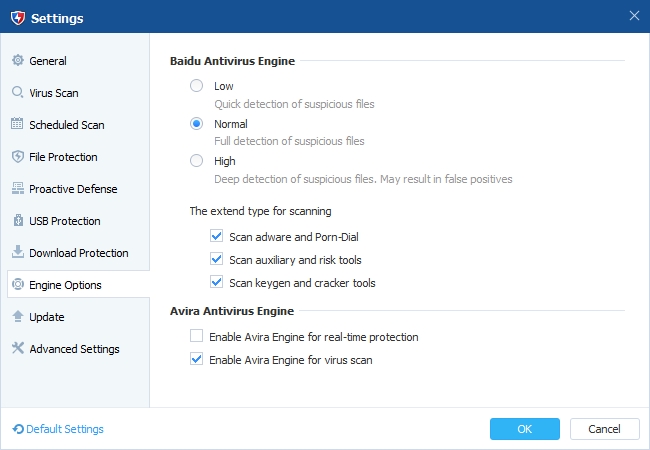Click the File Protection shield icon
Screen dimensions: 650x450
point(17,157)
